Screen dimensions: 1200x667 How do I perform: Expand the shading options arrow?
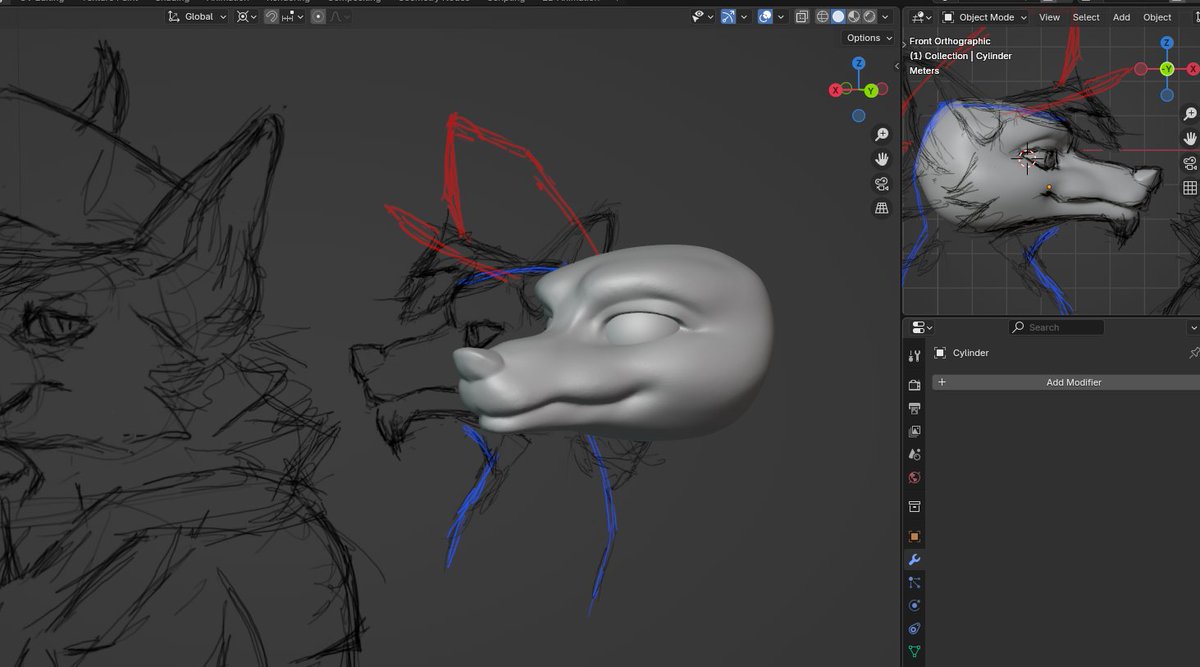tap(886, 17)
